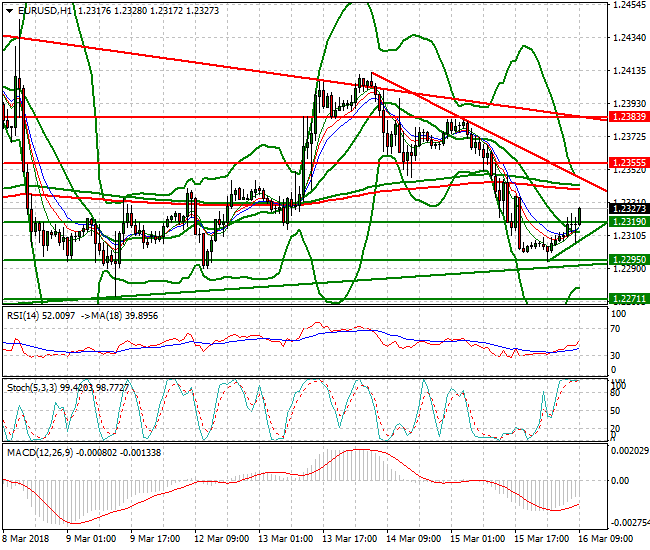Select the 1.24340 price scale value
The height and width of the screenshot is (550, 650).
pyautogui.click(x=629, y=38)
